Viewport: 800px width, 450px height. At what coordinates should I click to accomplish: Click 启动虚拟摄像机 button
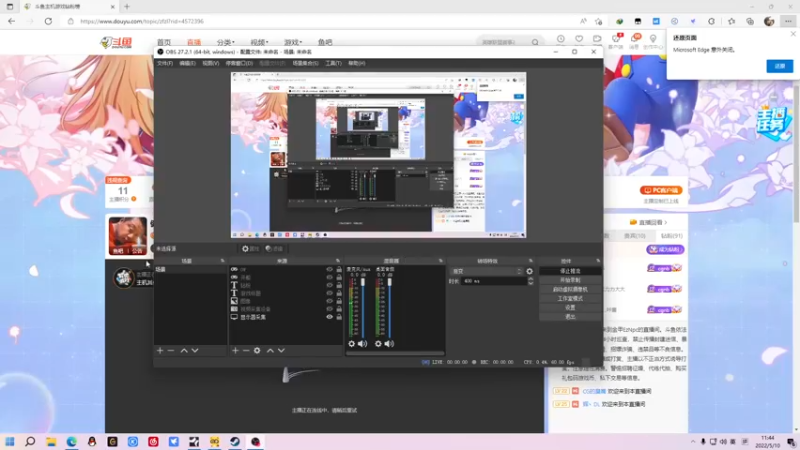coord(570,289)
